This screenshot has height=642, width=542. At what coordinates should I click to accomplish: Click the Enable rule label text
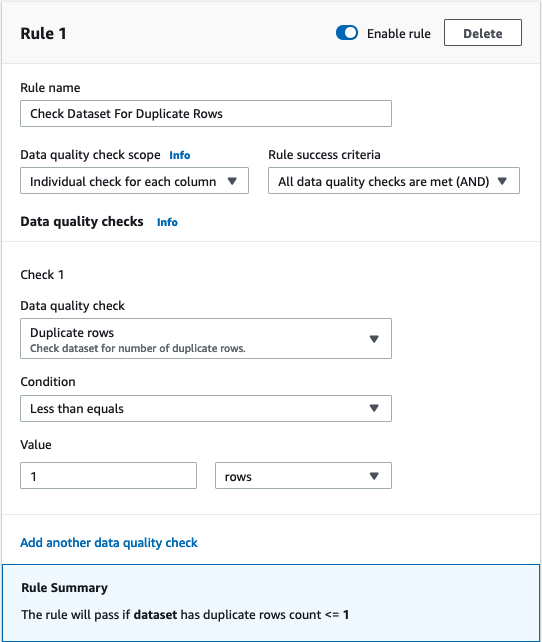pos(399,34)
